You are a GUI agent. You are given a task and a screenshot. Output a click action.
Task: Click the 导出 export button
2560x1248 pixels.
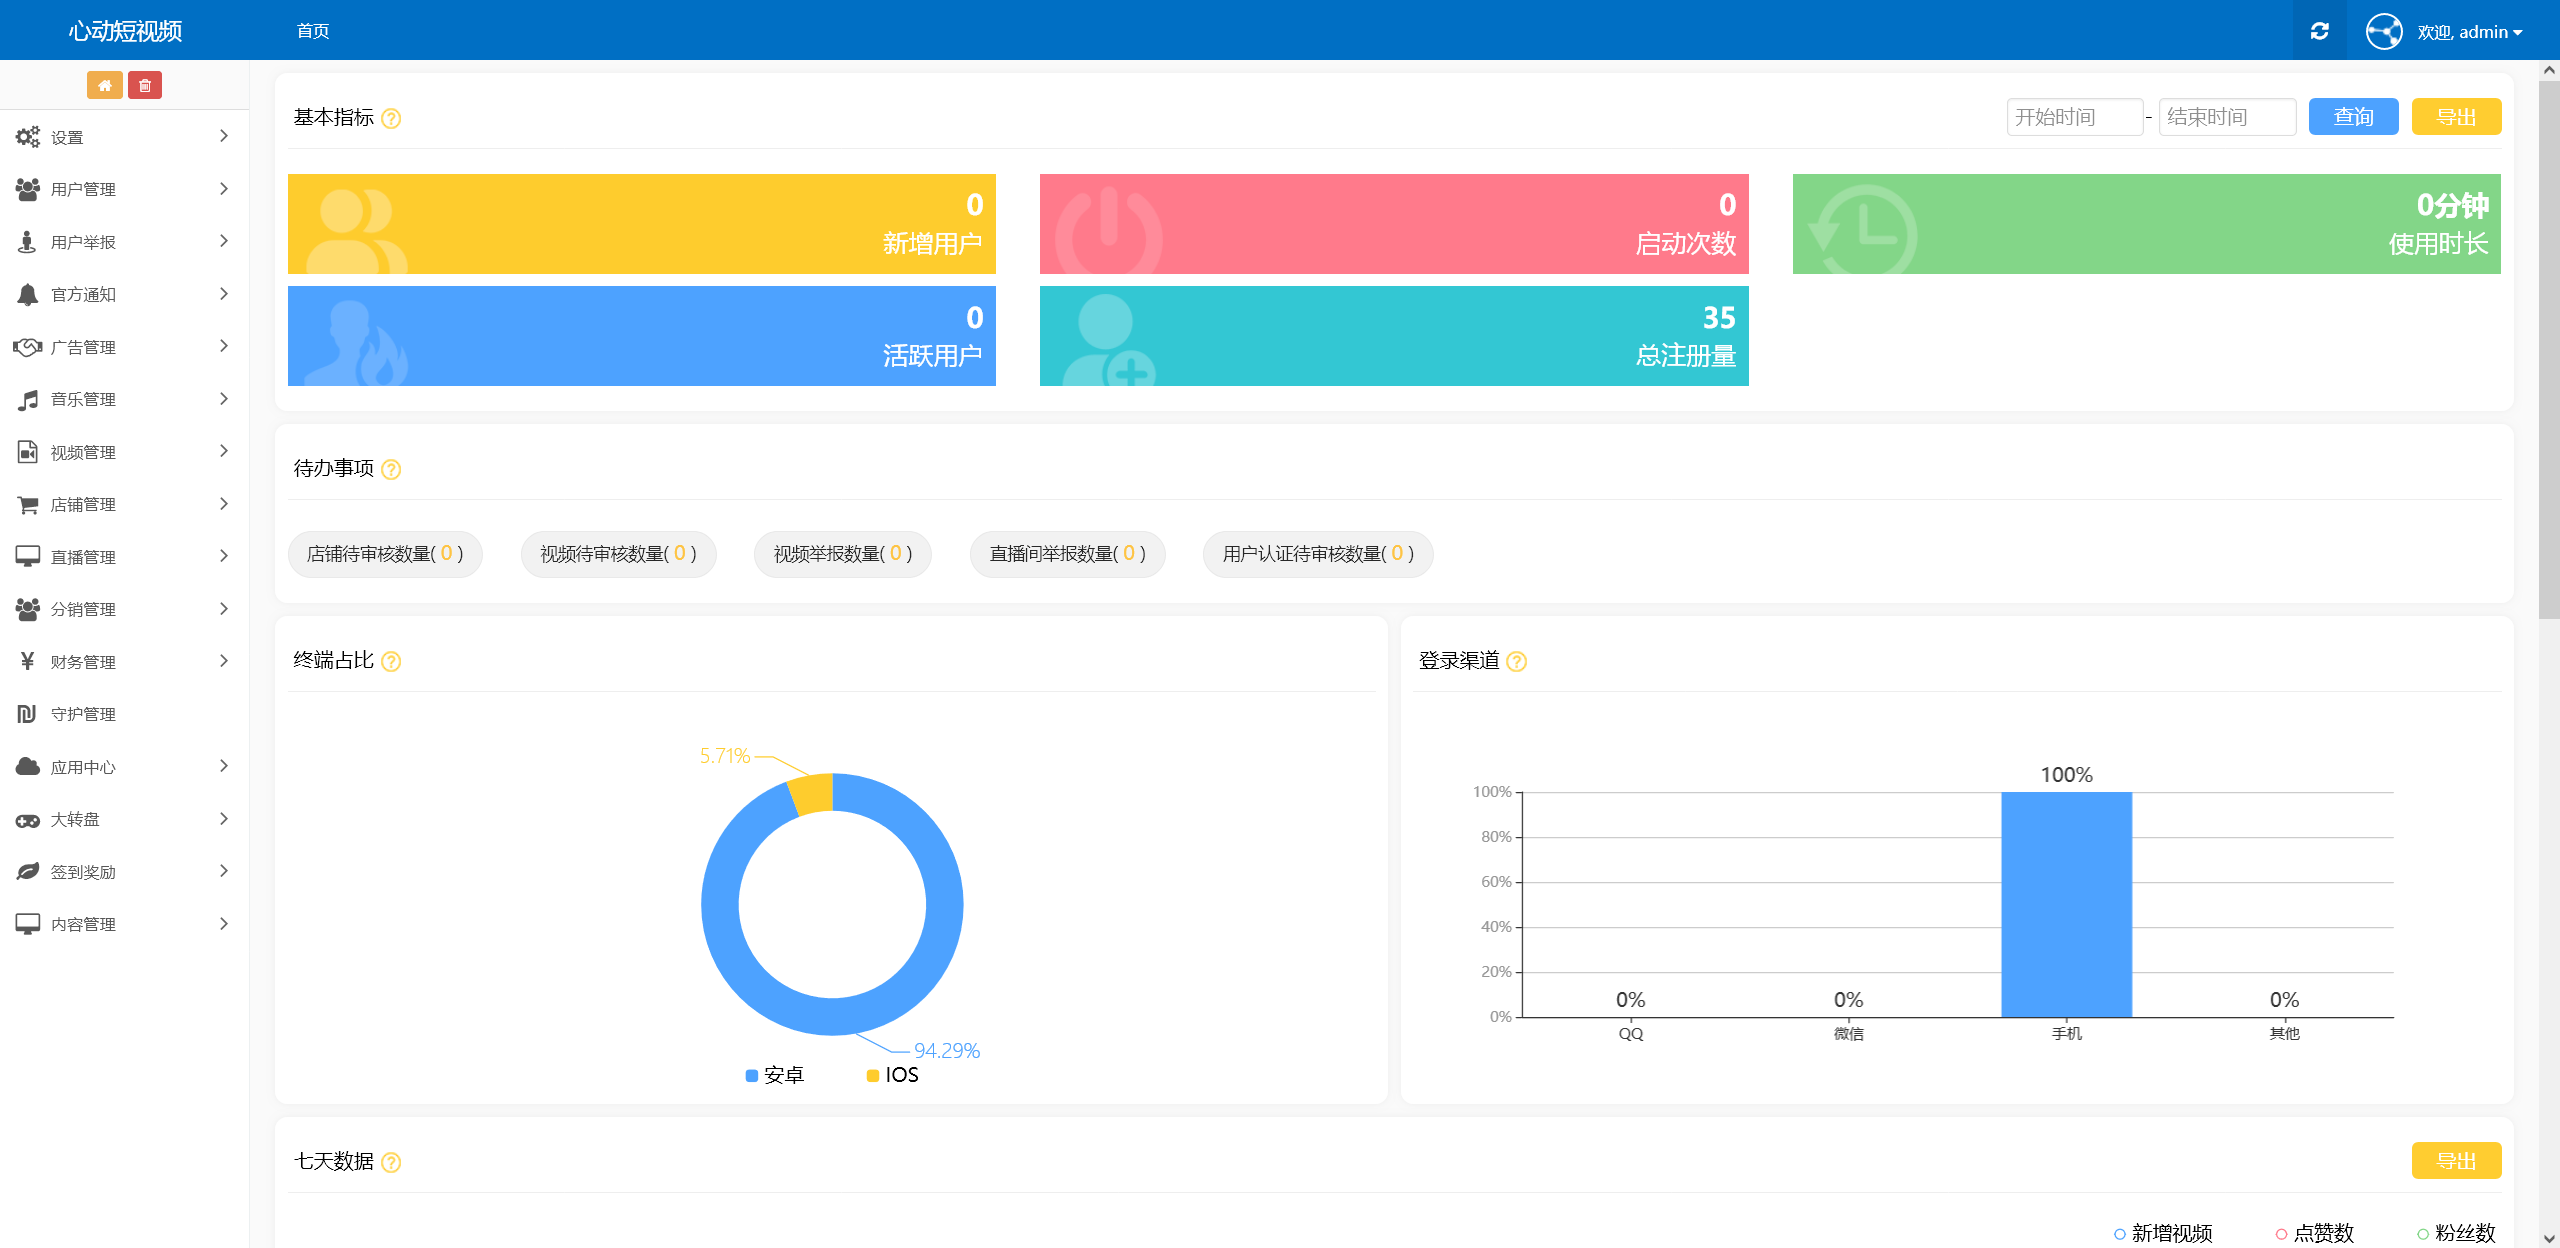coord(2456,116)
